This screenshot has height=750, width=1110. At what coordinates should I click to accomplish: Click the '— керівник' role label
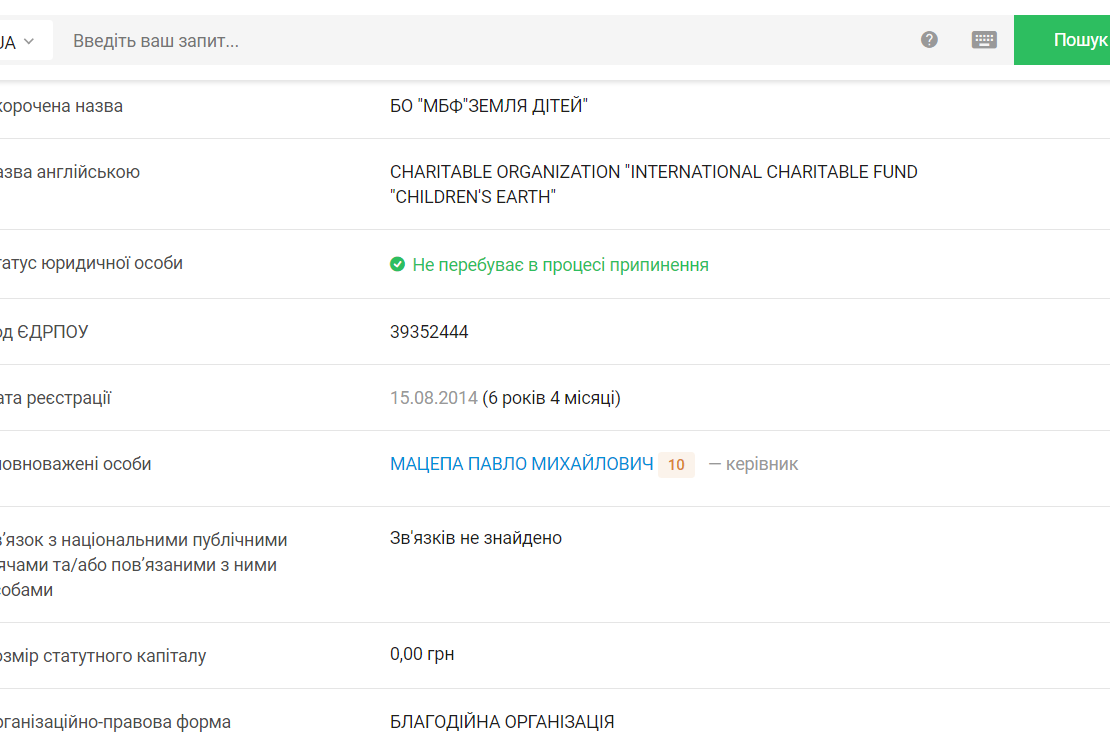pos(753,464)
